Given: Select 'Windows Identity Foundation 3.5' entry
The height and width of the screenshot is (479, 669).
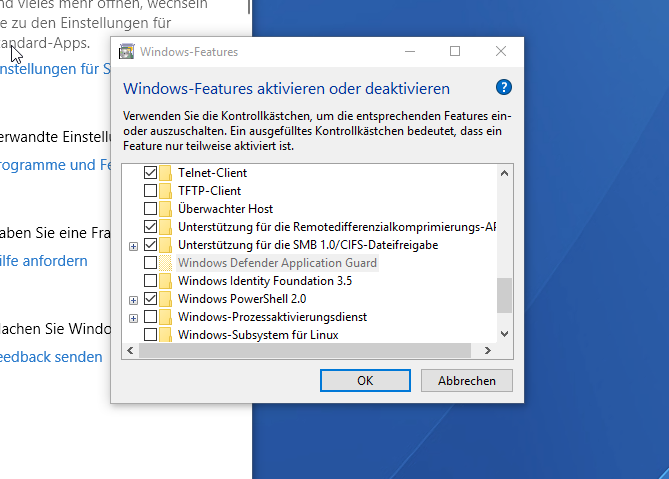Looking at the screenshot, I should (x=265, y=281).
